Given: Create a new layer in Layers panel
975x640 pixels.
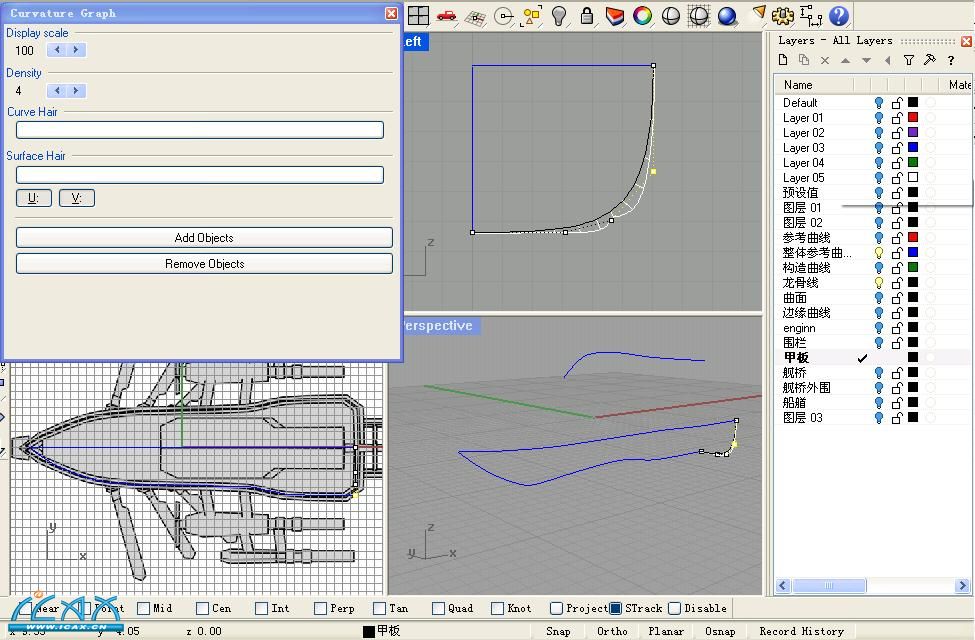Looking at the screenshot, I should 784,60.
